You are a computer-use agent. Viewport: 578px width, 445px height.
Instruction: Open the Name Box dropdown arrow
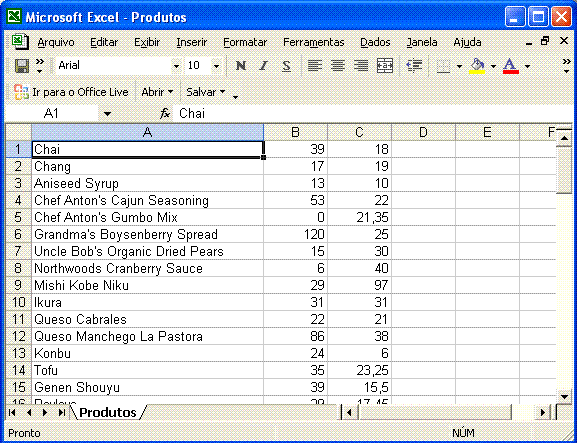click(x=107, y=114)
